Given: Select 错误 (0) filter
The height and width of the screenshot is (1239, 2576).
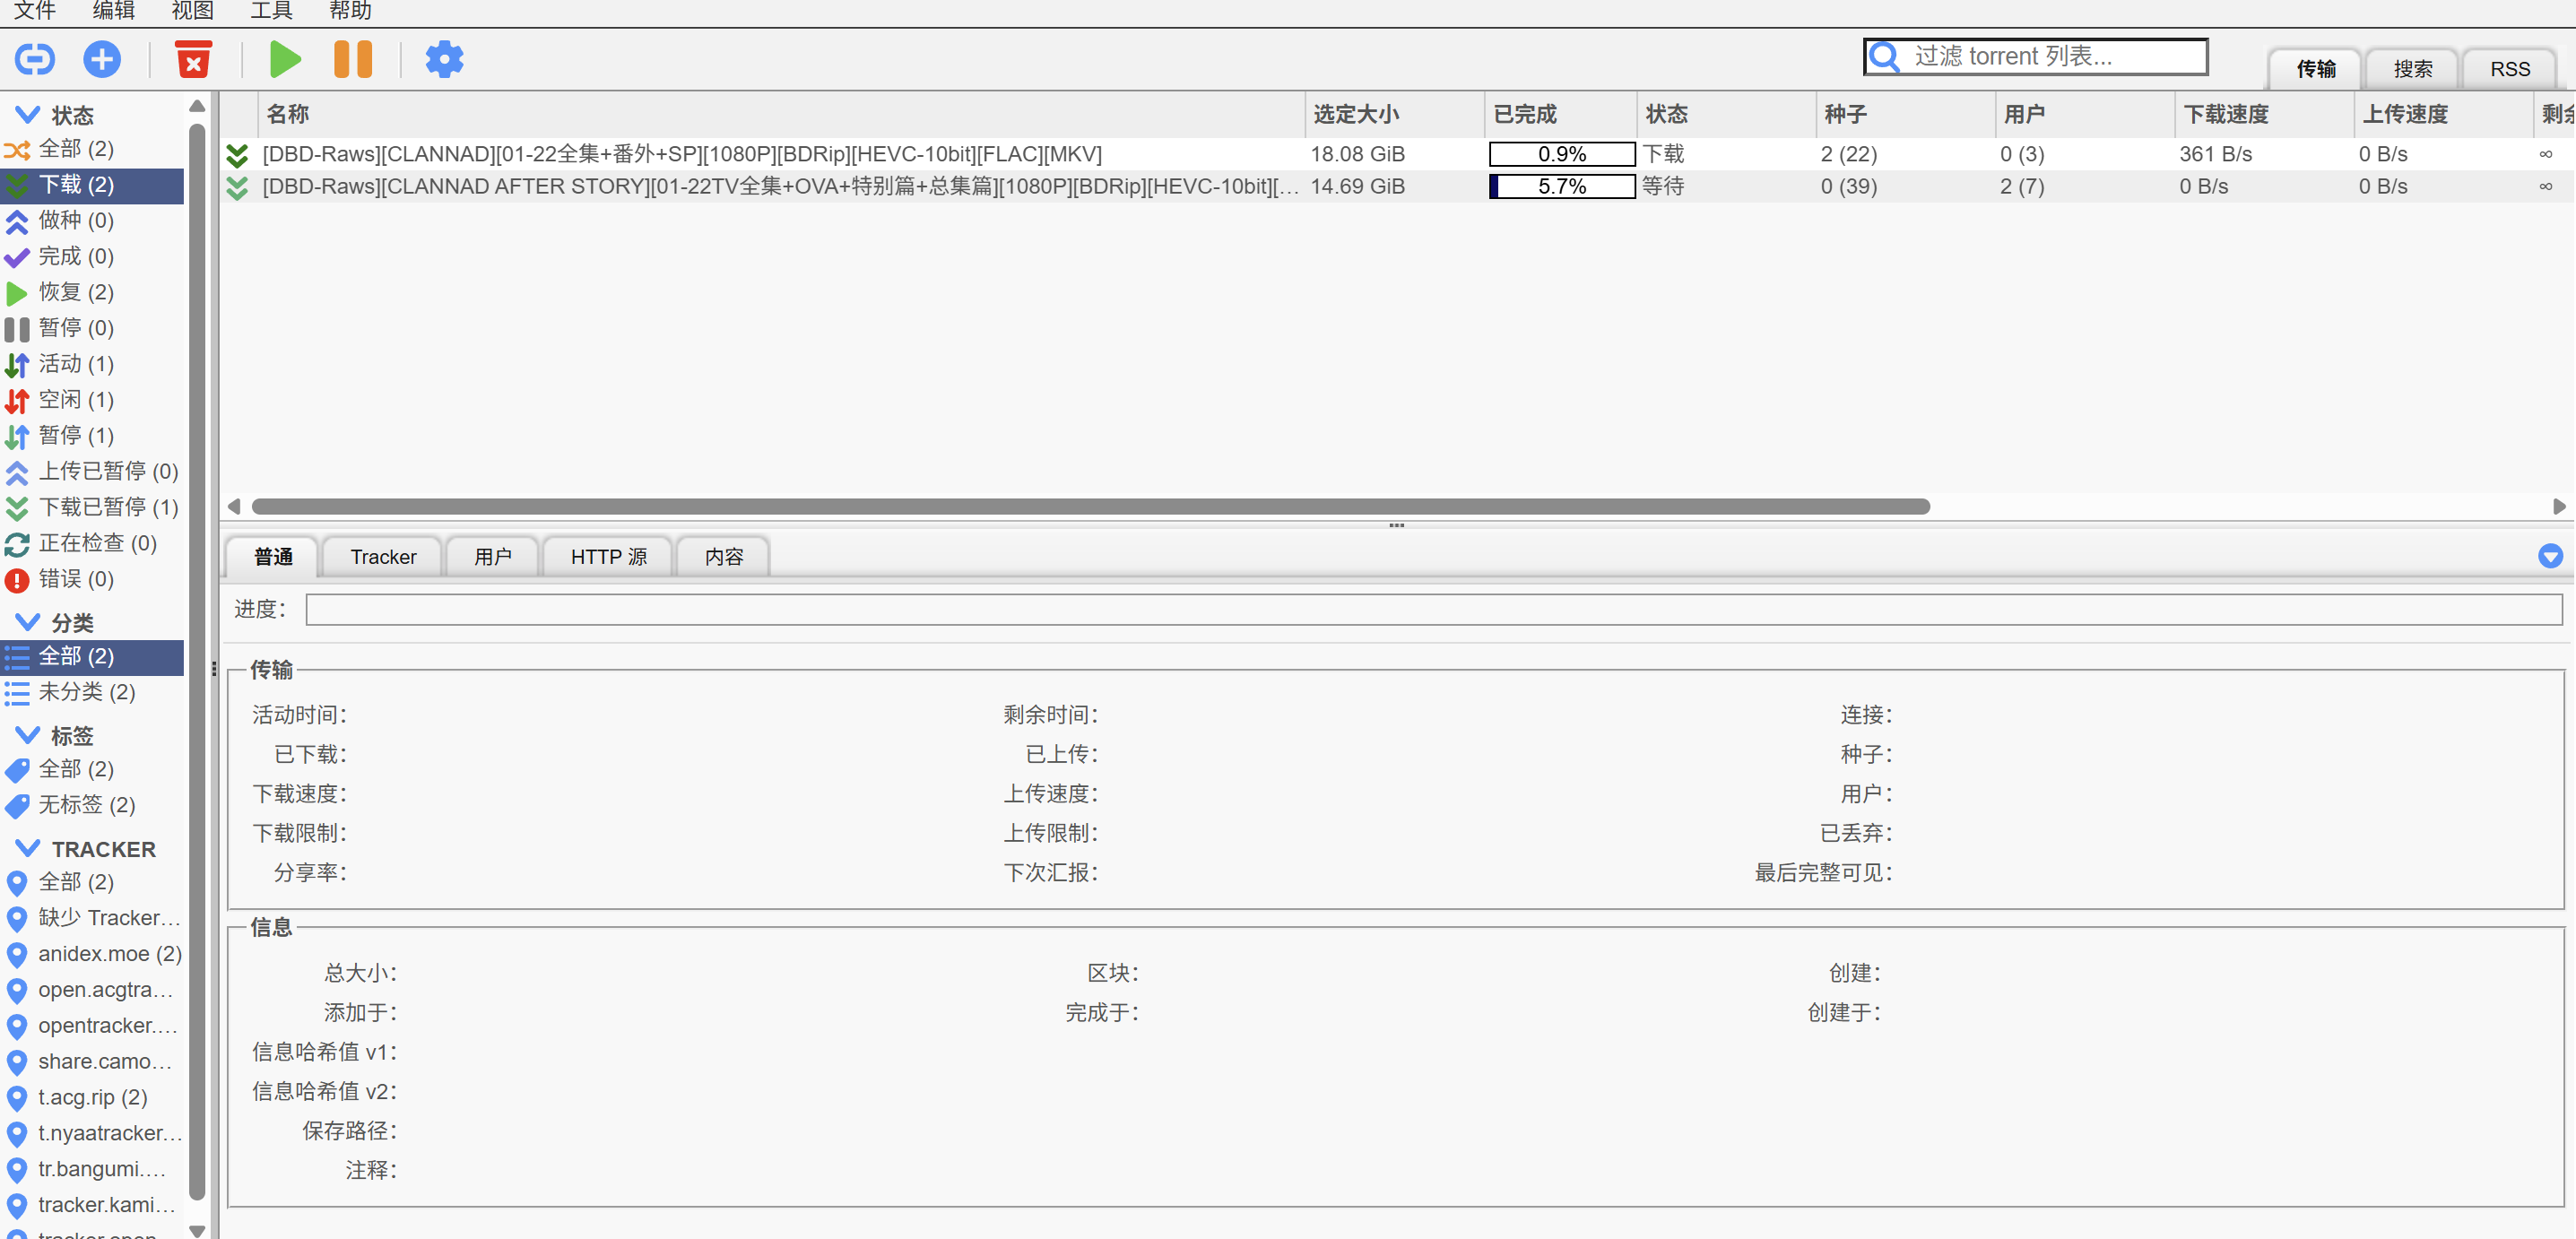Looking at the screenshot, I should tap(92, 579).
